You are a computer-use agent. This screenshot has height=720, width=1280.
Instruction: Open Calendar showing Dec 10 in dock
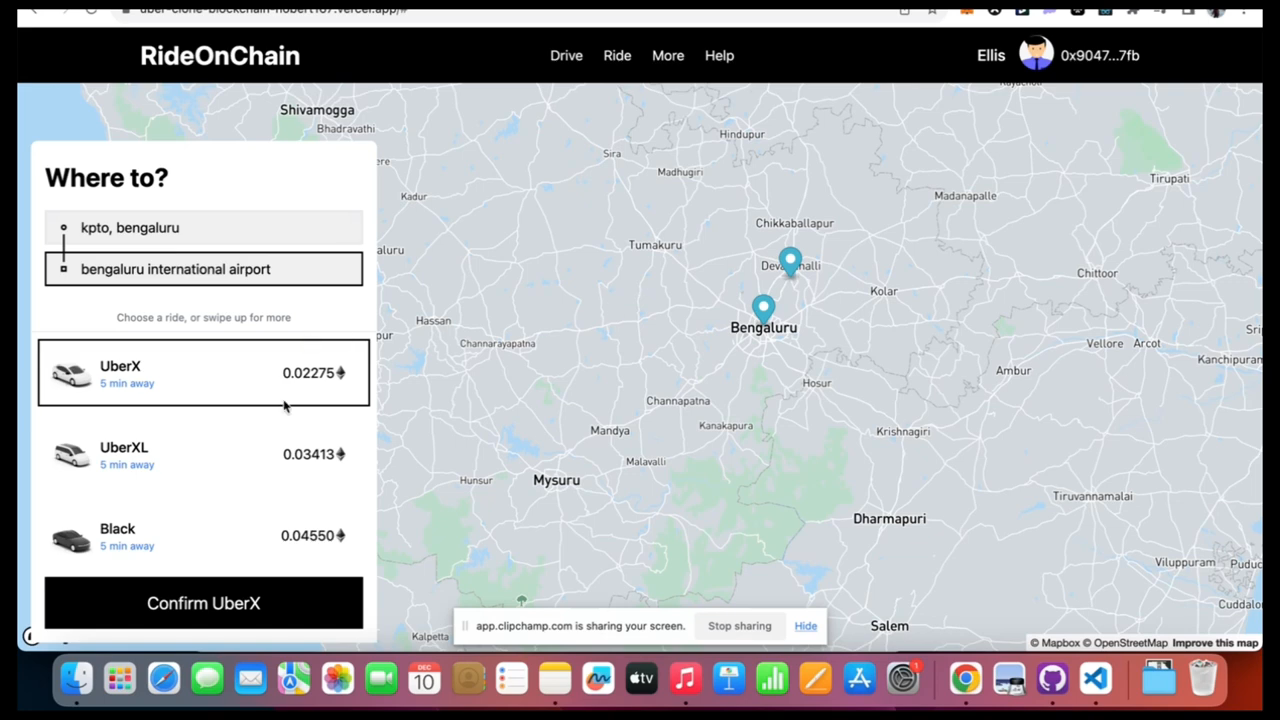[424, 679]
